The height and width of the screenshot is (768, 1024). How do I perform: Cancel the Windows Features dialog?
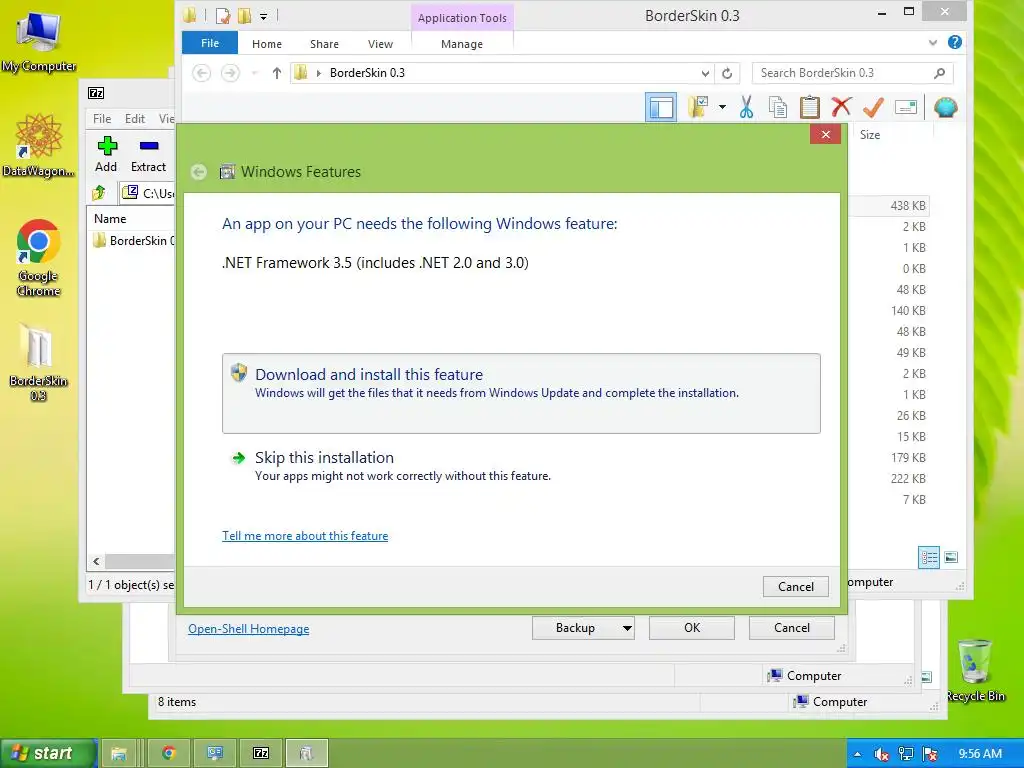795,586
